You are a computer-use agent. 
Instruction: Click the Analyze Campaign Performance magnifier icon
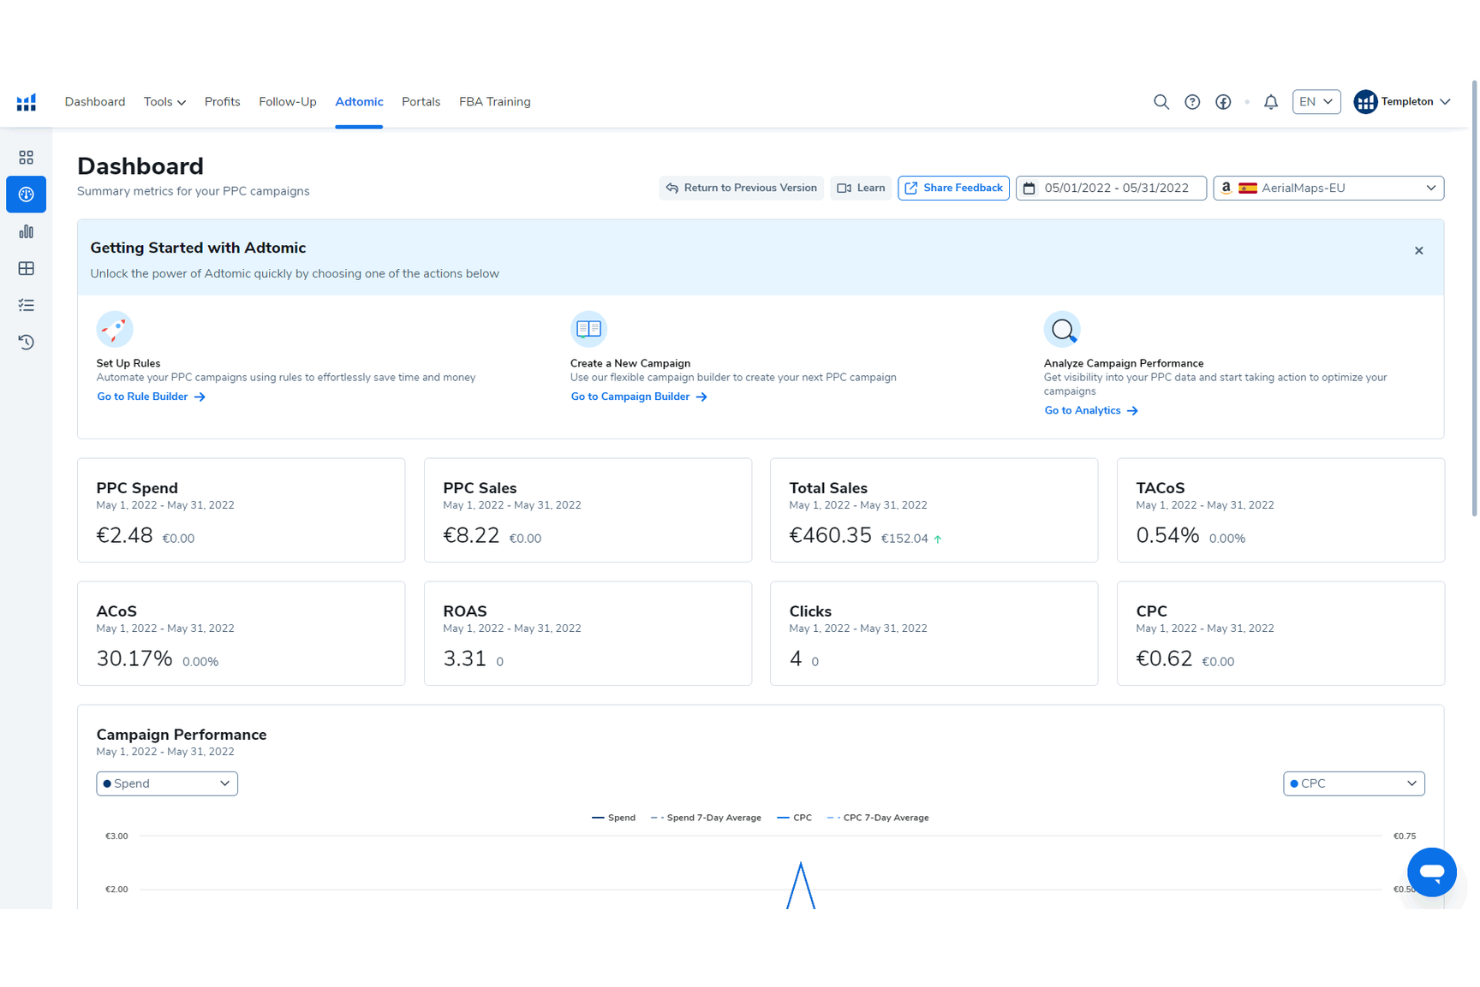pyautogui.click(x=1062, y=329)
